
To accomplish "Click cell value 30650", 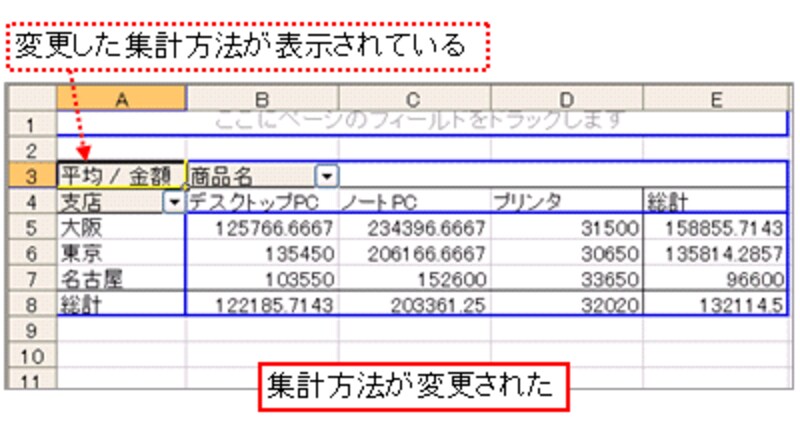I will click(566, 254).
